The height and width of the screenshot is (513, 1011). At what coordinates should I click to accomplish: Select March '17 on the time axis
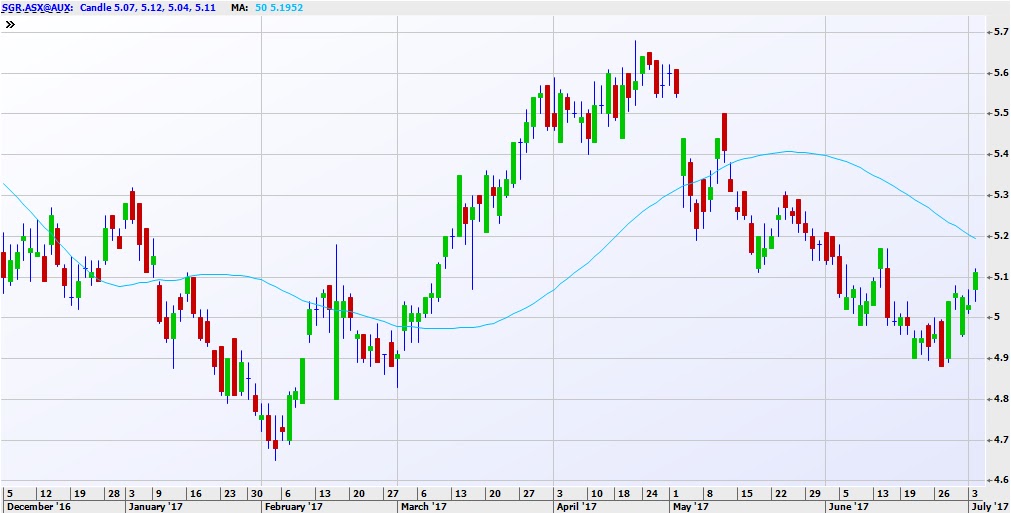424,507
